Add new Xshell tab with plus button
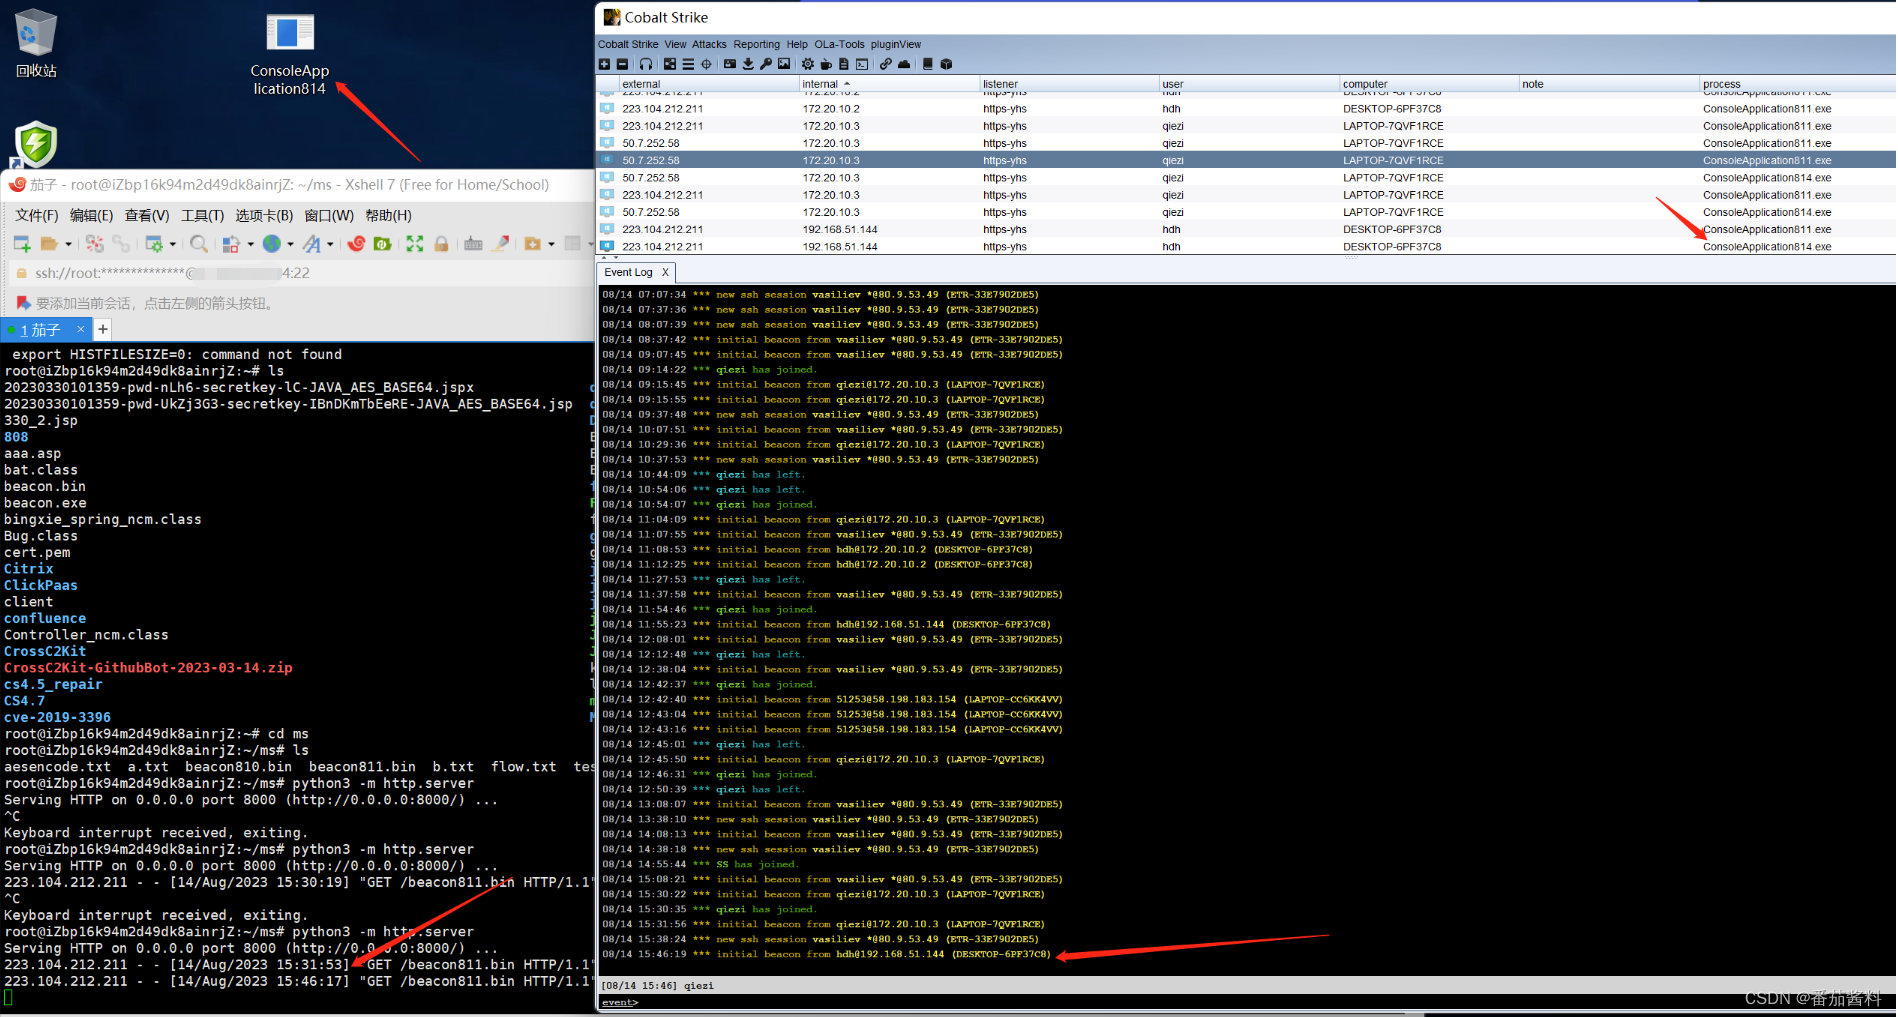Image resolution: width=1898 pixels, height=1017 pixels. [102, 329]
